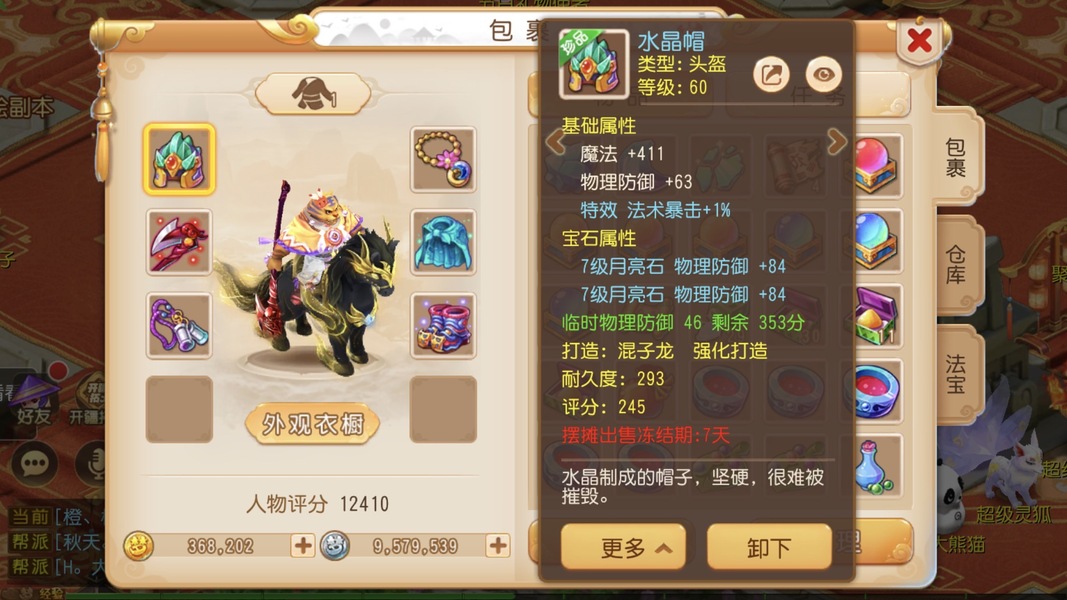Select the bead necklace equipment slot

coord(443,159)
